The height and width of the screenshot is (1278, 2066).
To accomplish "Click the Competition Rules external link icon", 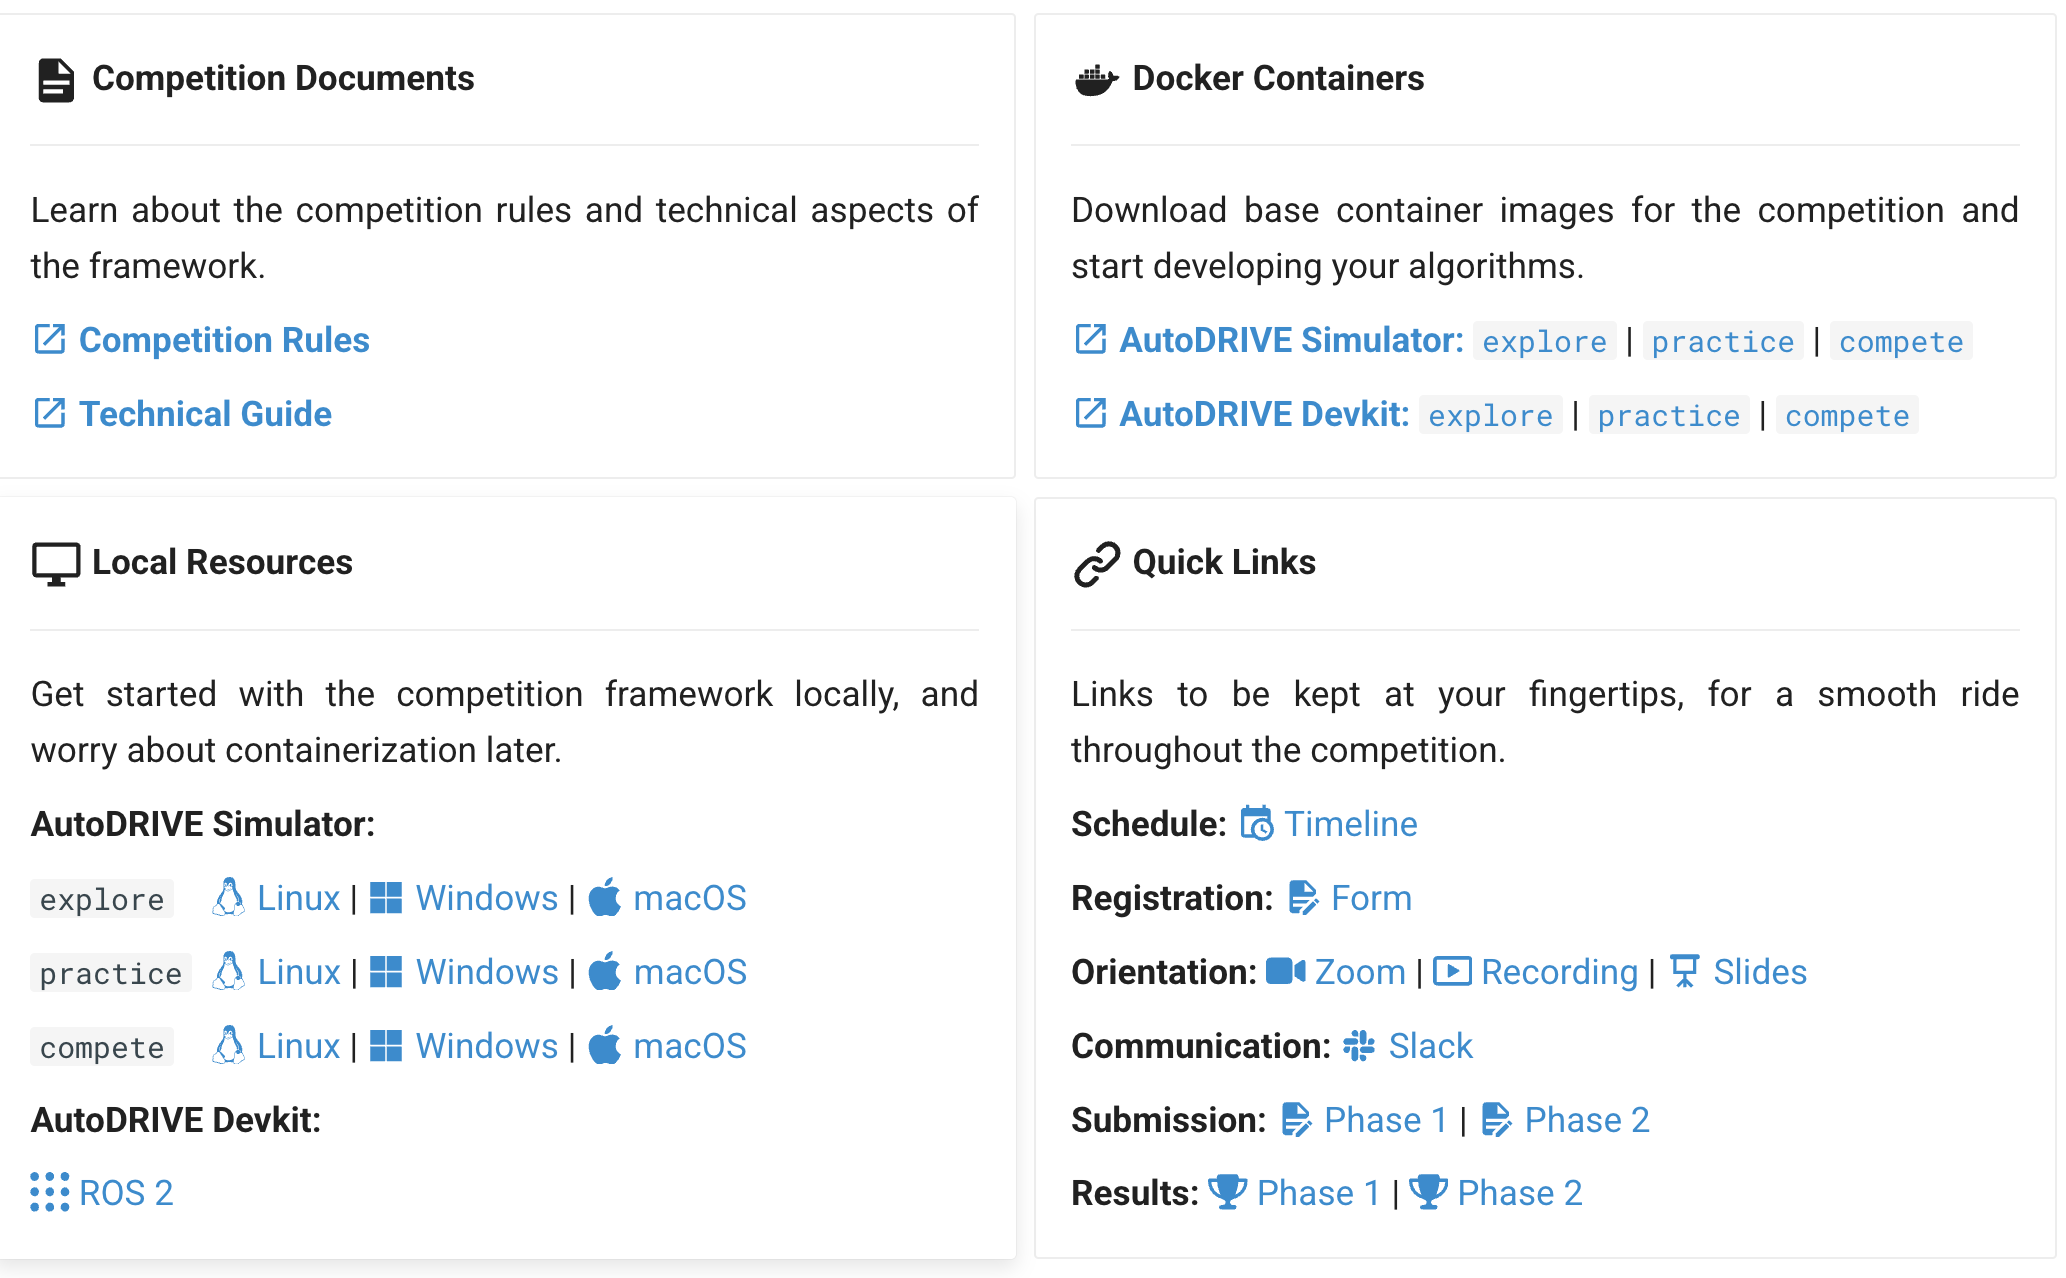I will pos(49,340).
